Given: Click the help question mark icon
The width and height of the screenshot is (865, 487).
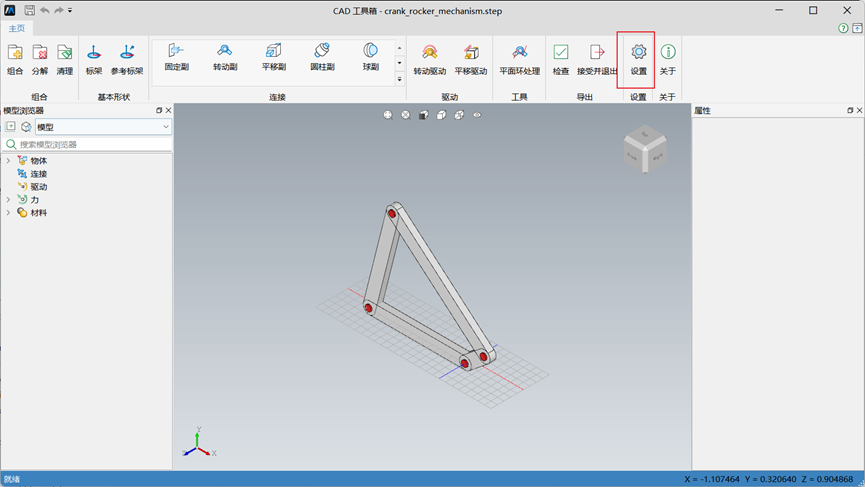Looking at the screenshot, I should tap(843, 28).
